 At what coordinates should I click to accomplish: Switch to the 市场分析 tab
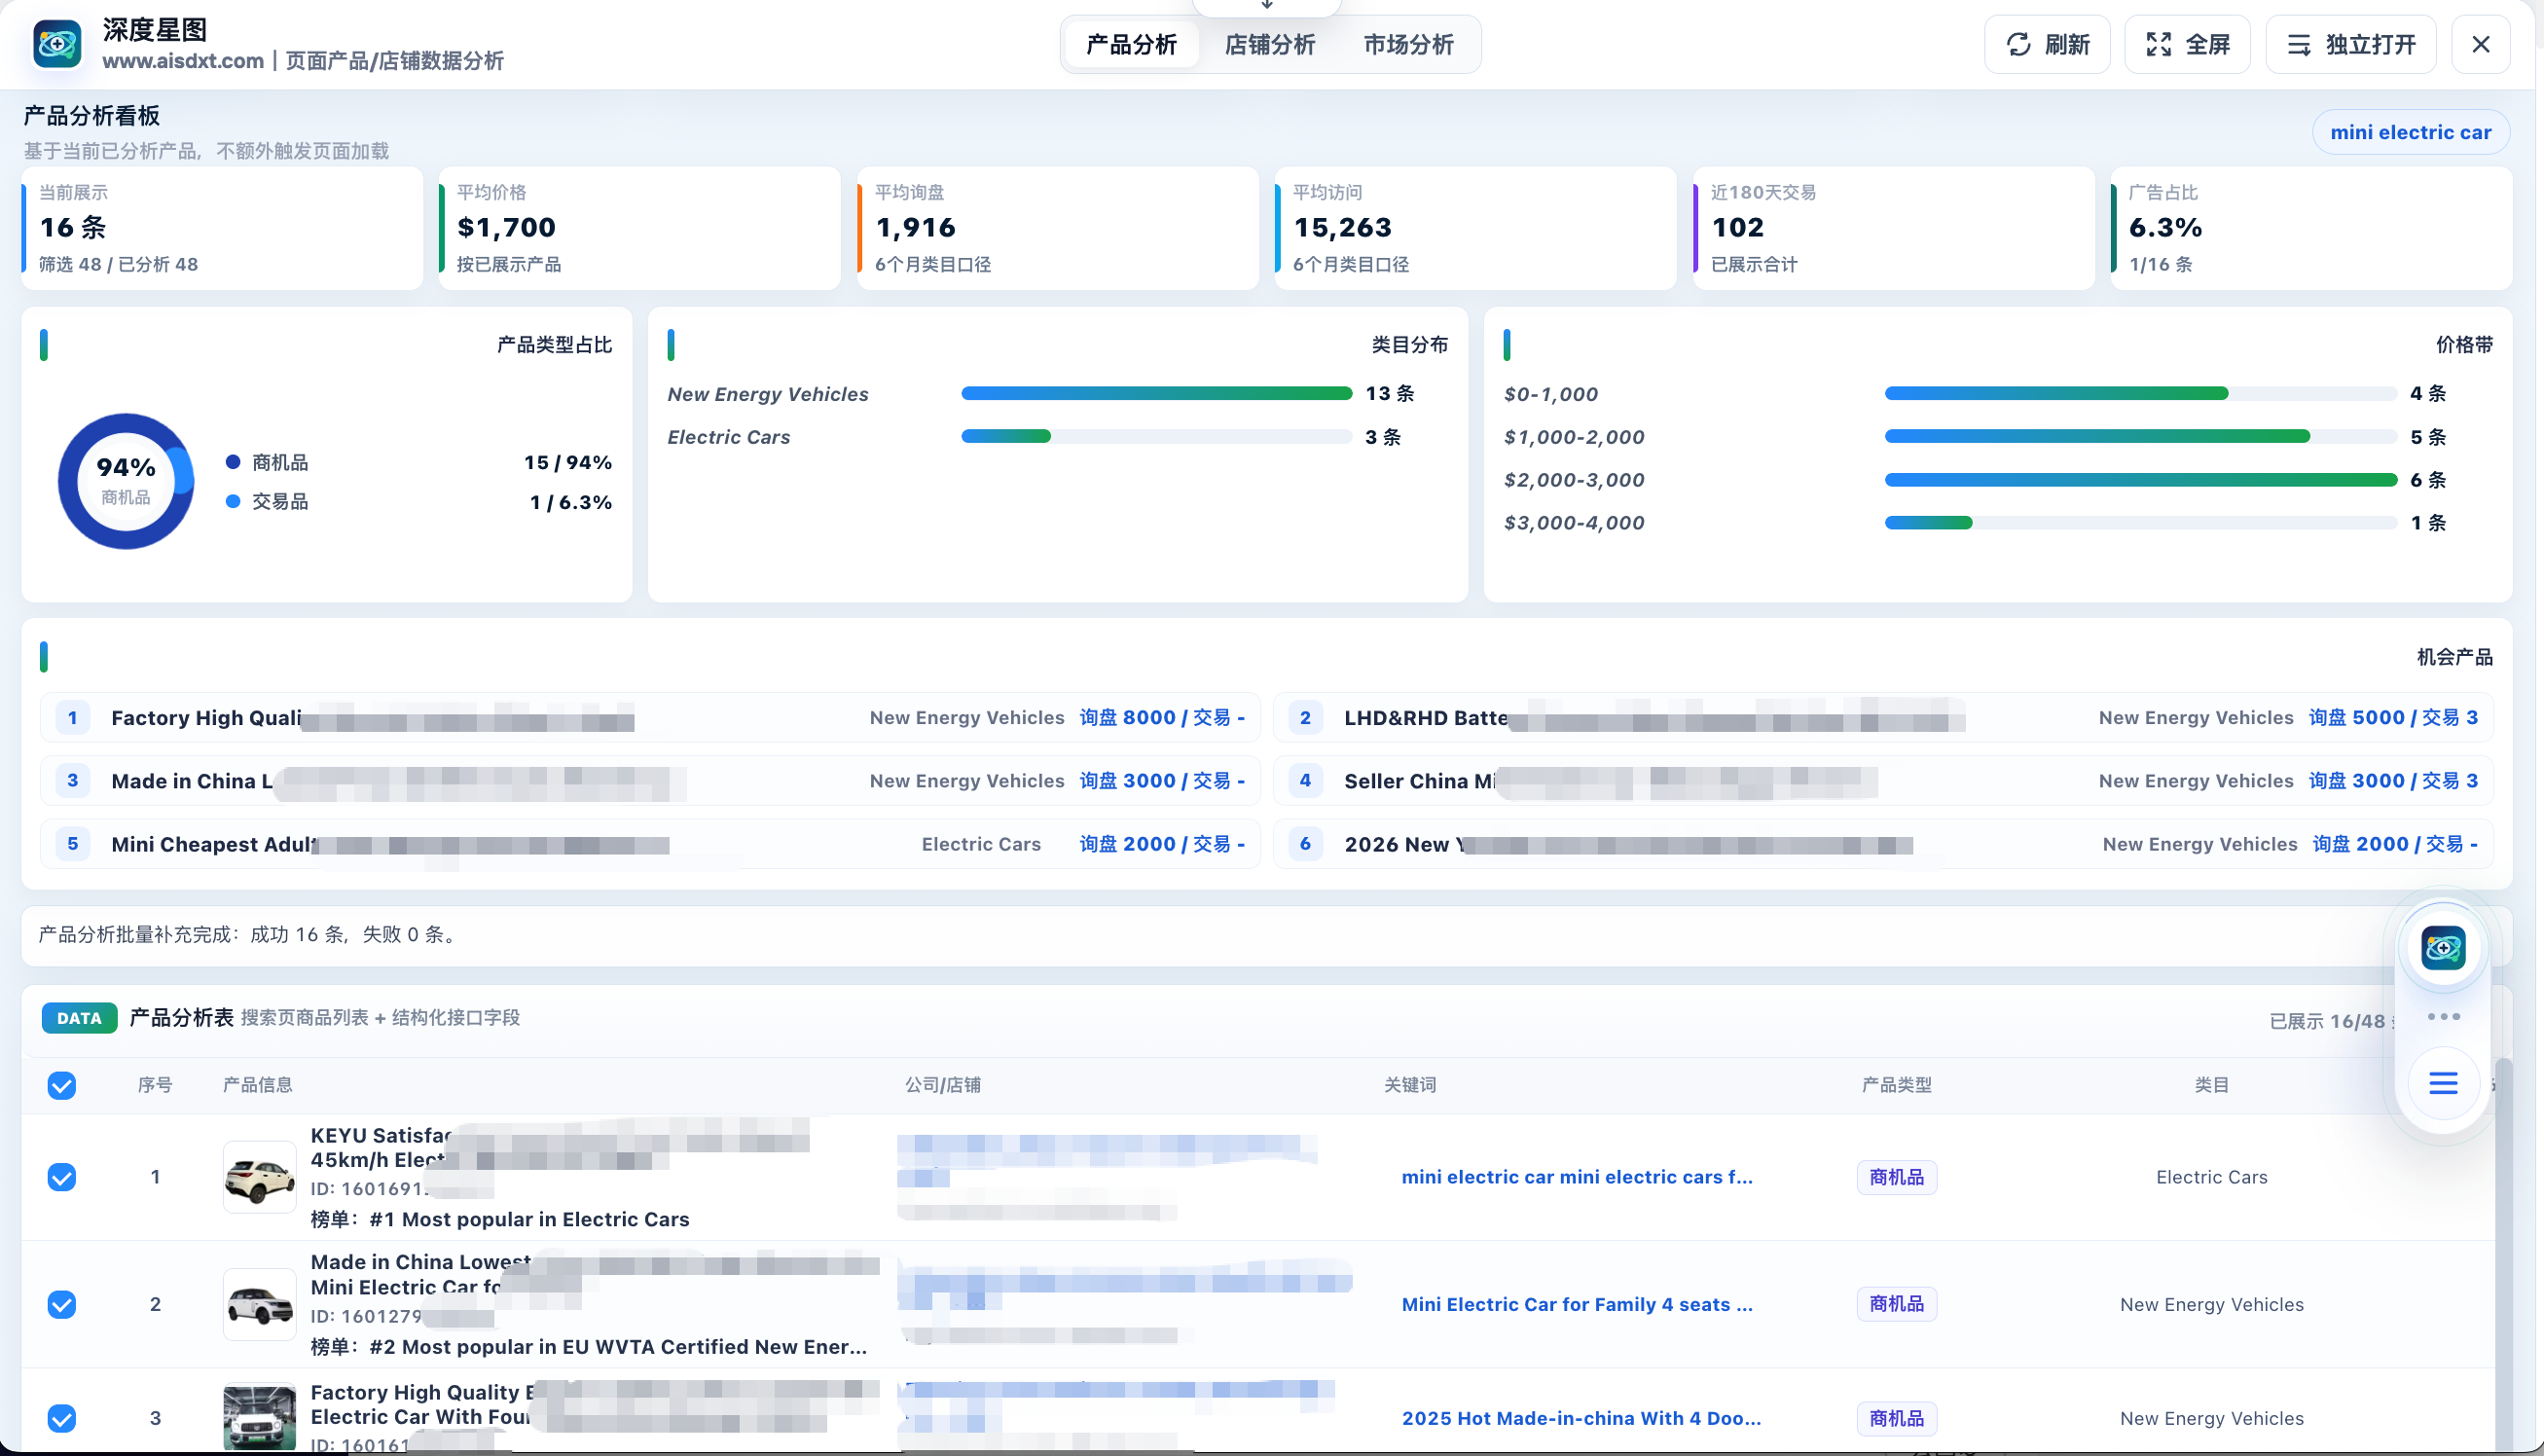[1408, 45]
